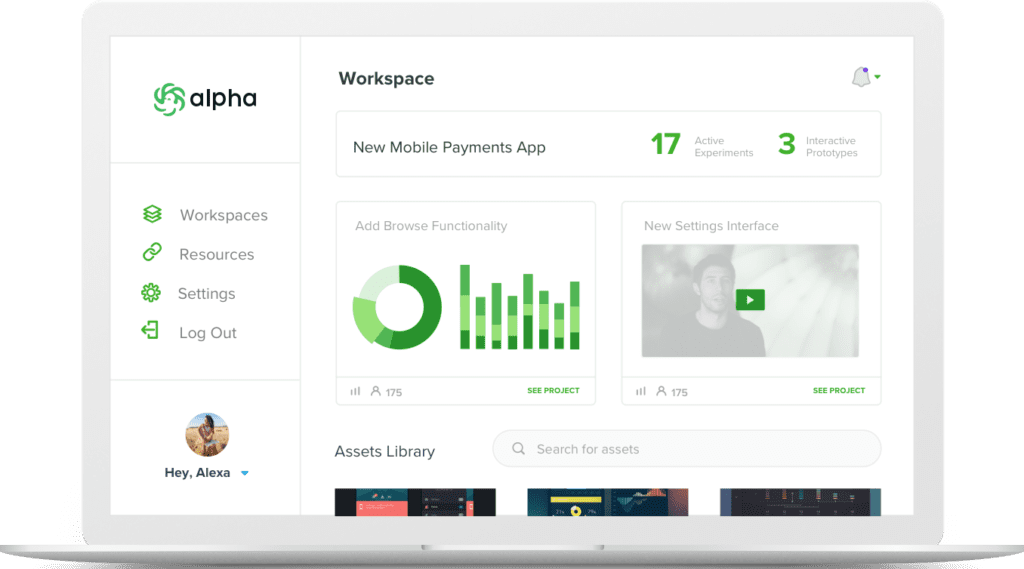Expand the arrow next to Hey, Alexa
The height and width of the screenshot is (569, 1024).
tap(245, 473)
